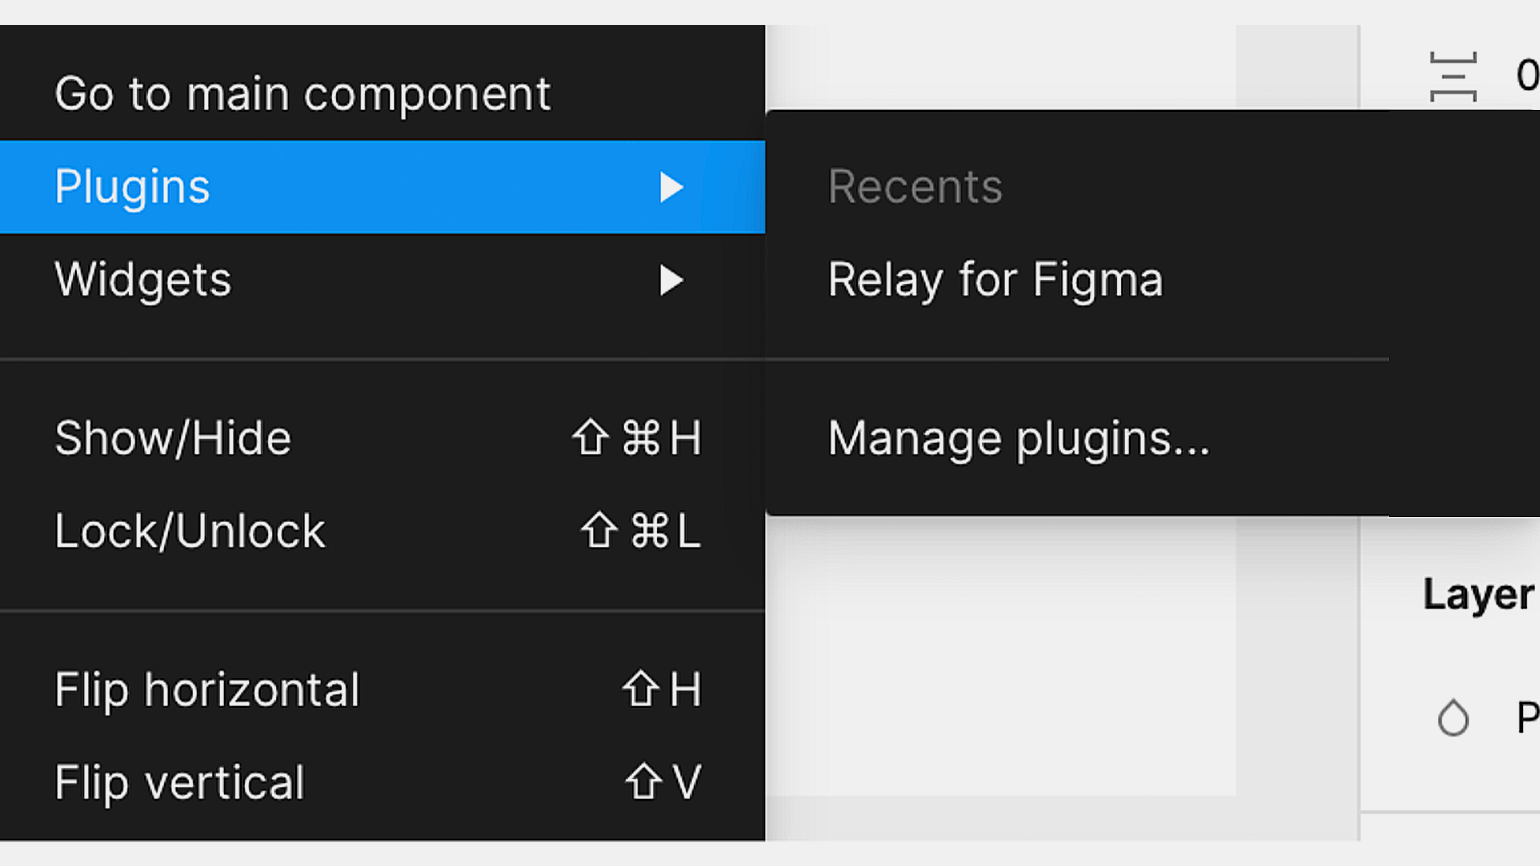1540x866 pixels.
Task: Click the Shift-H shortcut next to Flip horizontal
Action: [x=662, y=690]
